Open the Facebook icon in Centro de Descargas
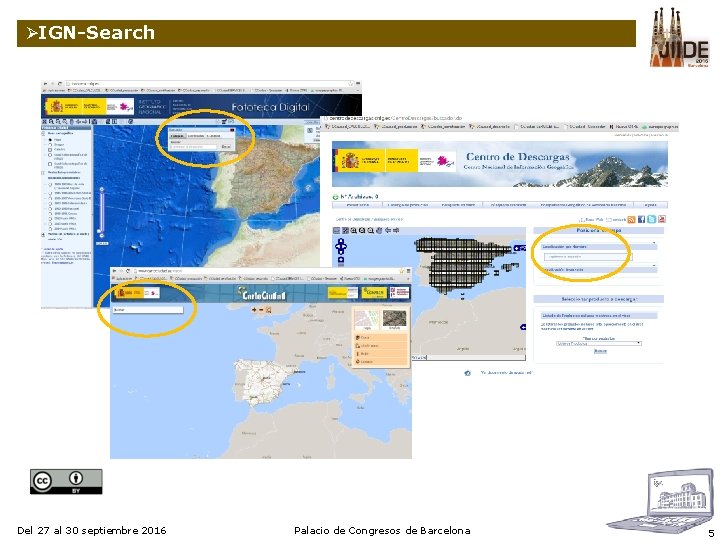This screenshot has height=540, width=720. point(641,219)
